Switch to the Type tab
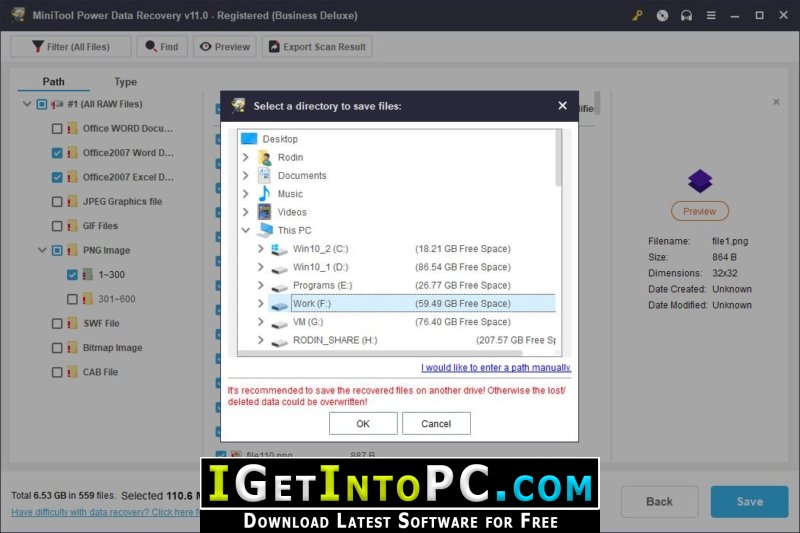The height and width of the screenshot is (533, 800). pyautogui.click(x=126, y=82)
